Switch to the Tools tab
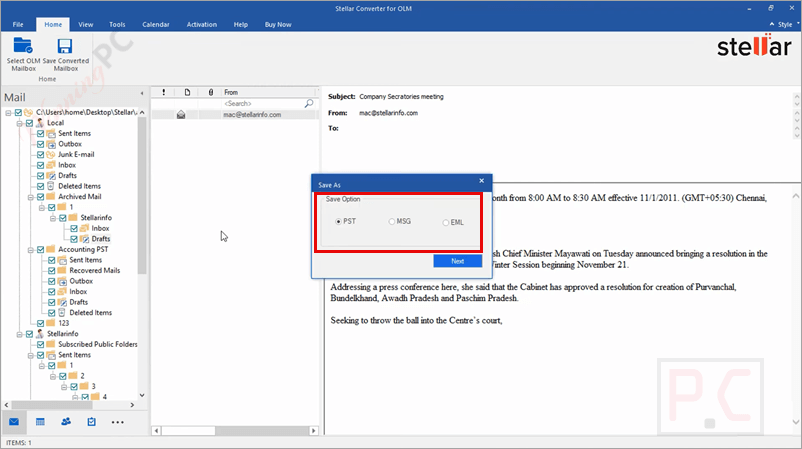 pyautogui.click(x=117, y=25)
